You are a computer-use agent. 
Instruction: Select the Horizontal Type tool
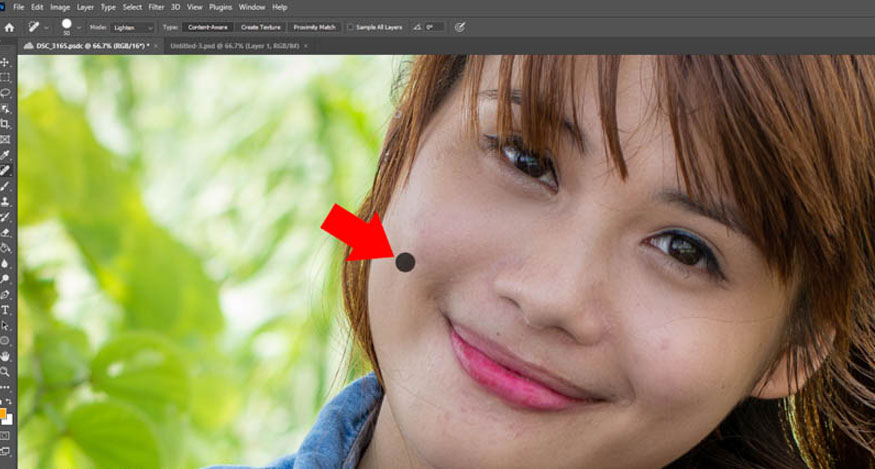(5, 310)
